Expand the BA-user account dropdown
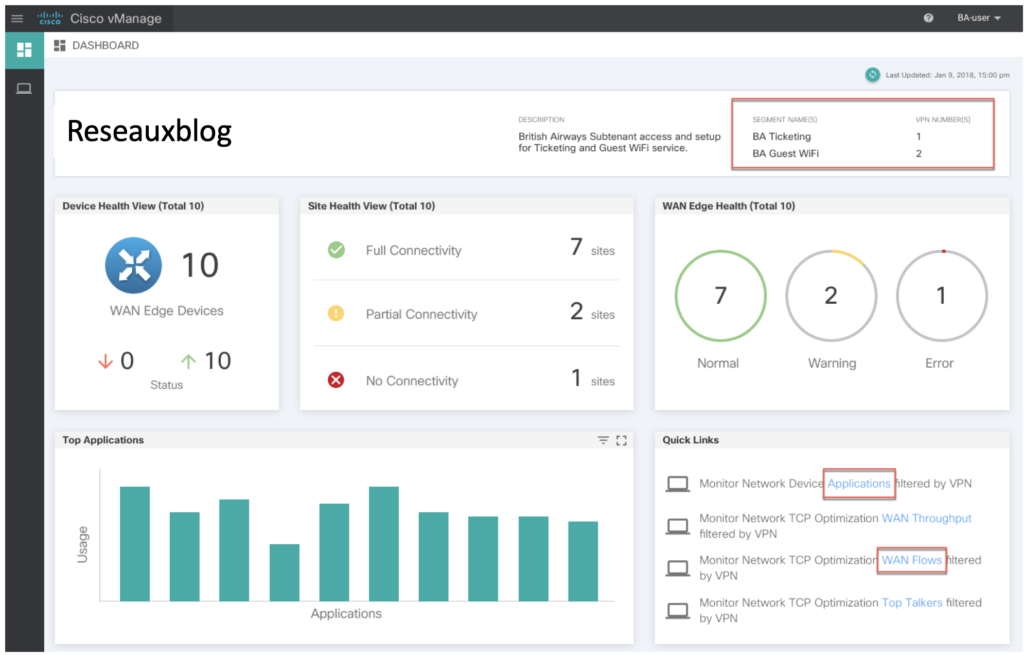Screen dimensions: 1024x655 pyautogui.click(x=978, y=18)
